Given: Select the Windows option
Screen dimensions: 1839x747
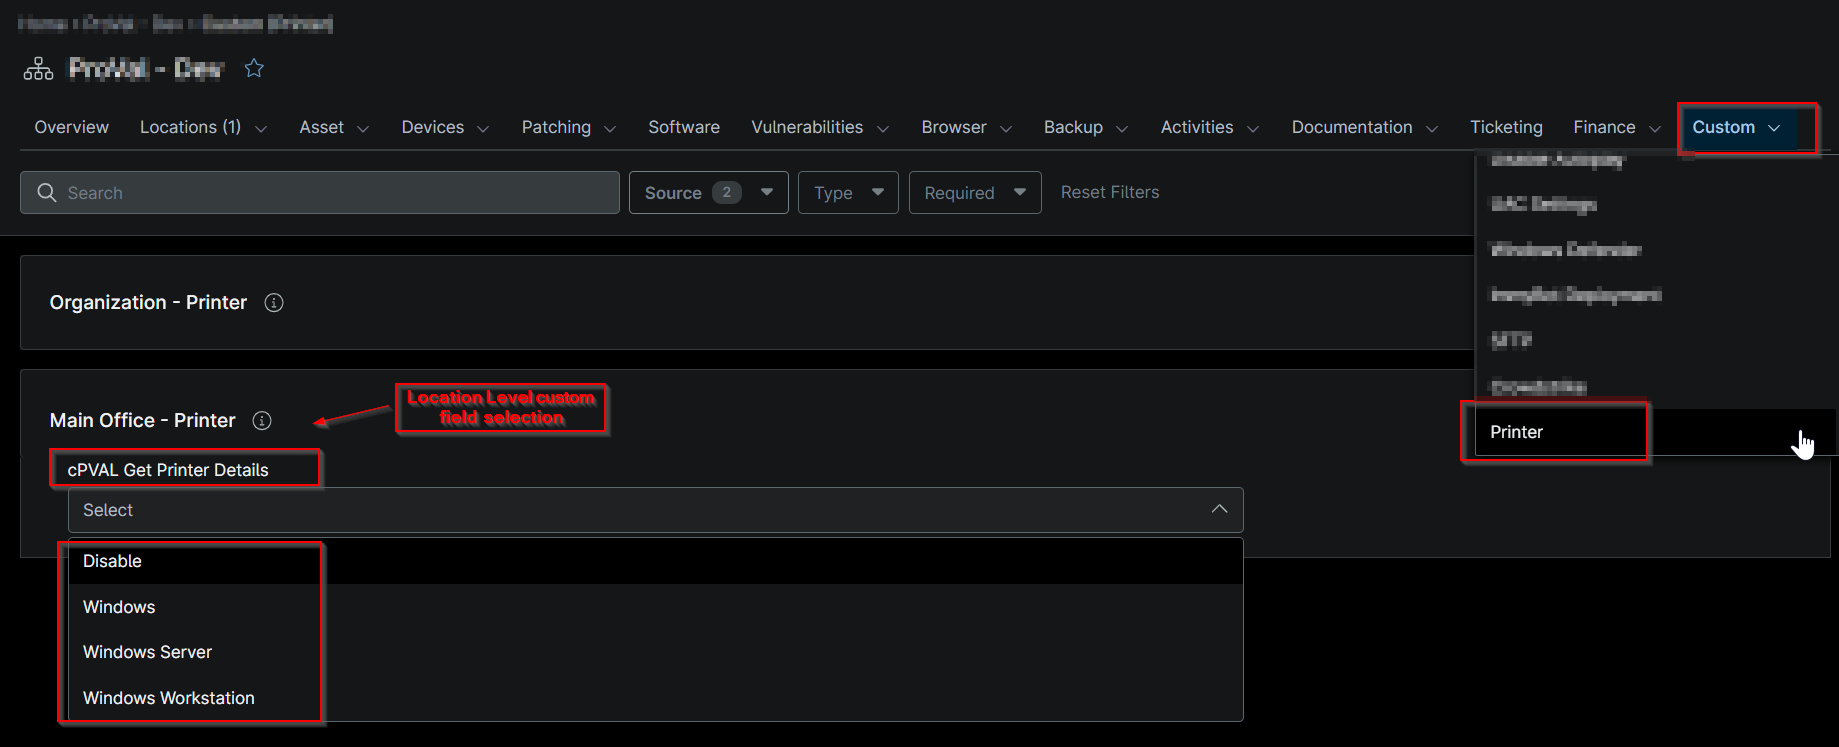Looking at the screenshot, I should (x=655, y=607).
